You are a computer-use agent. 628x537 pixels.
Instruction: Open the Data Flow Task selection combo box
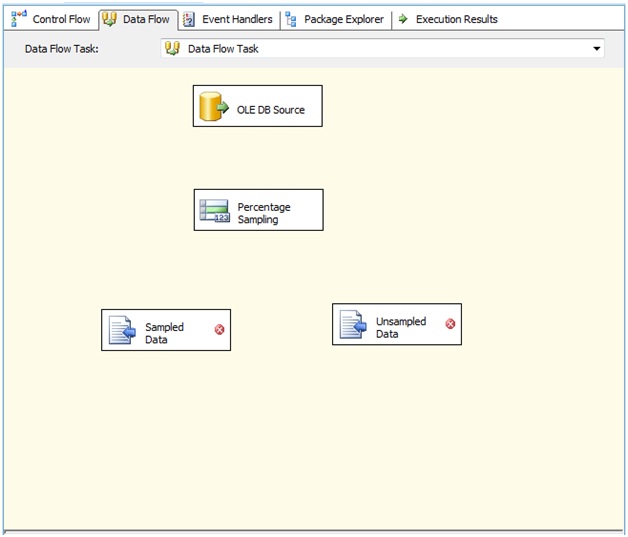tap(380, 48)
